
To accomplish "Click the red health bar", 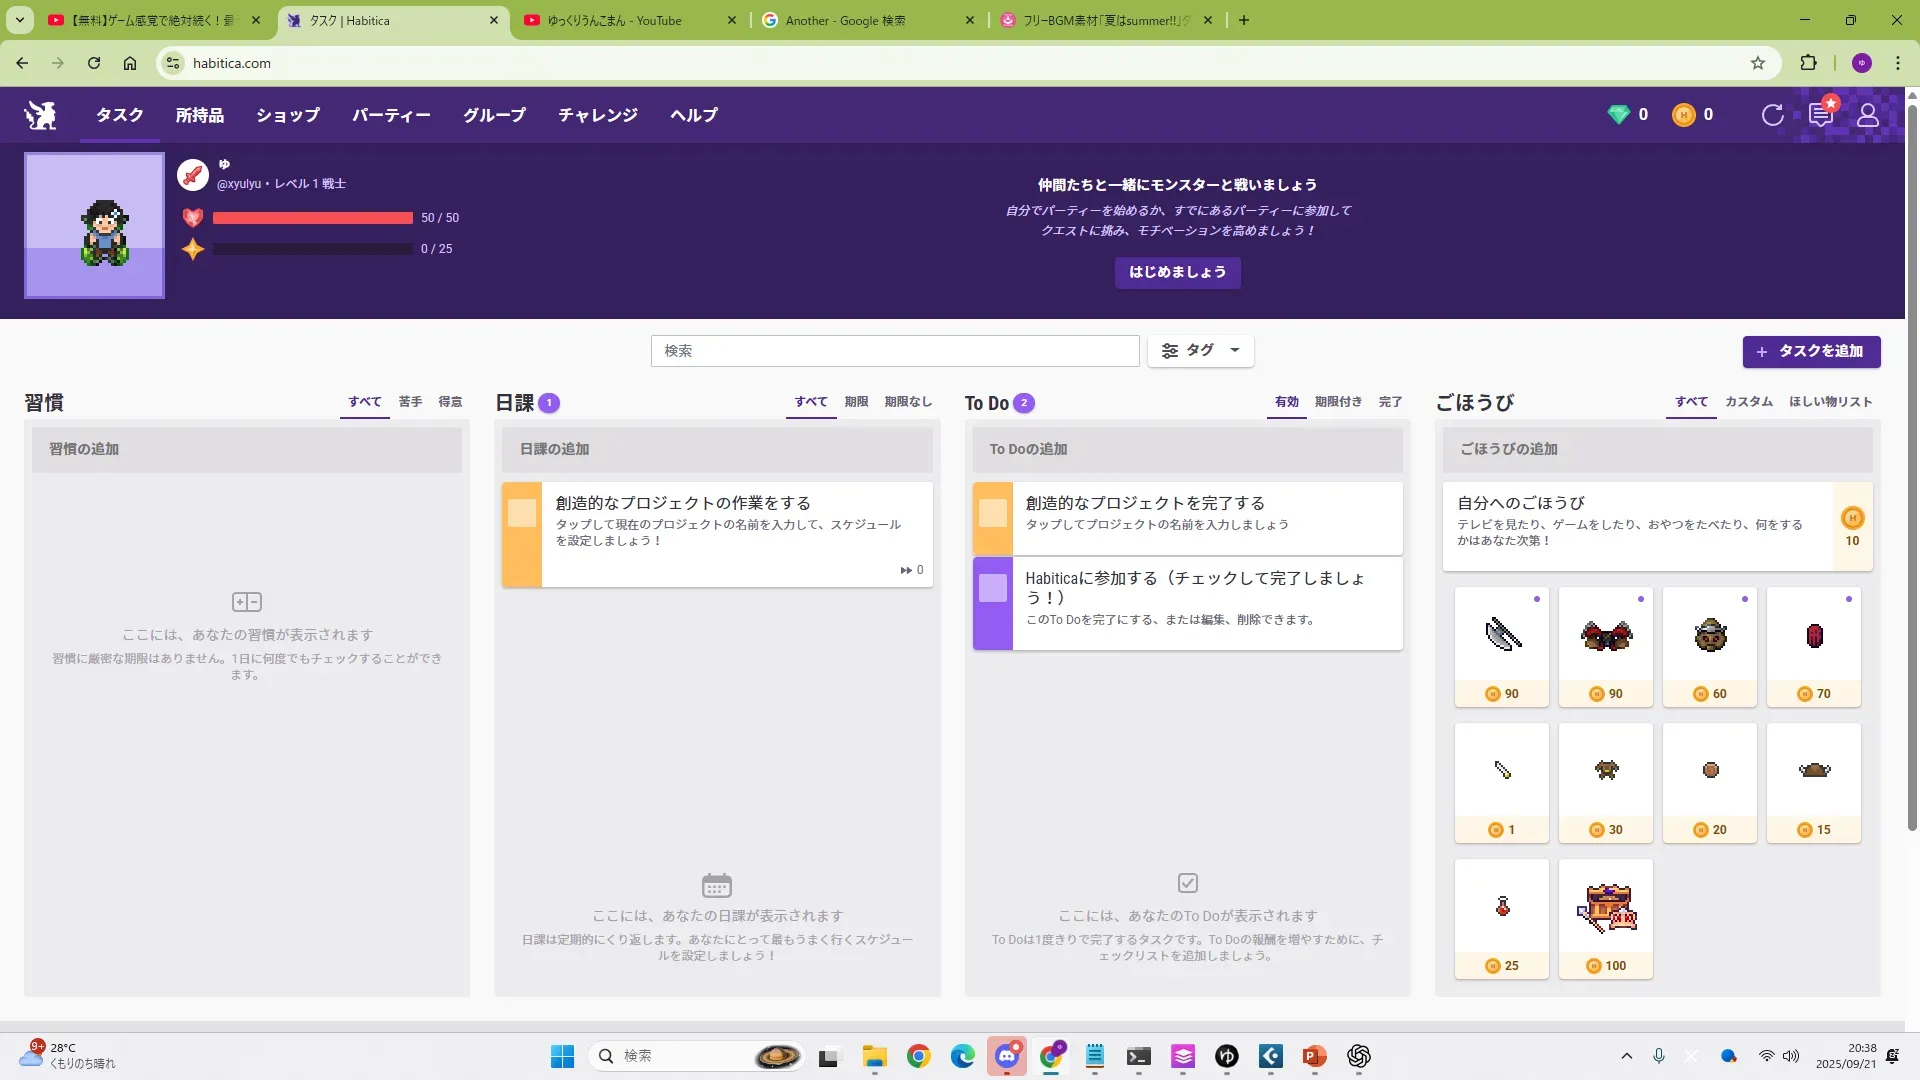I will 312,218.
